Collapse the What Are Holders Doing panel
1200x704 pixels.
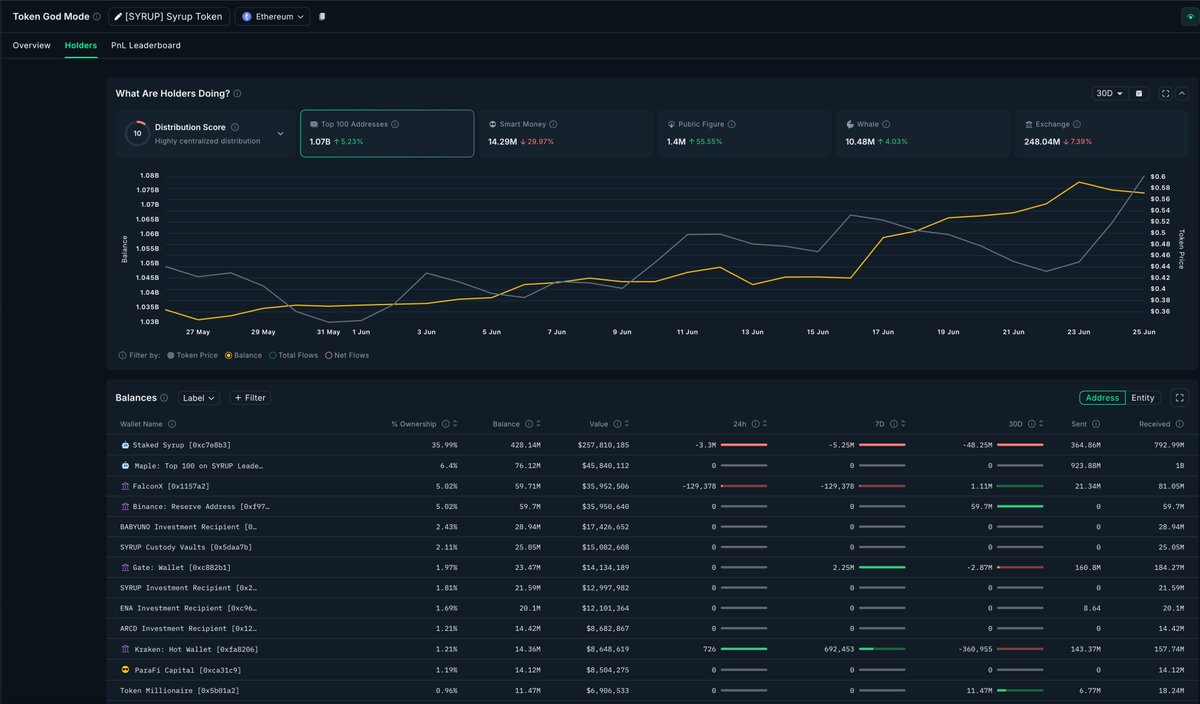tap(1182, 93)
